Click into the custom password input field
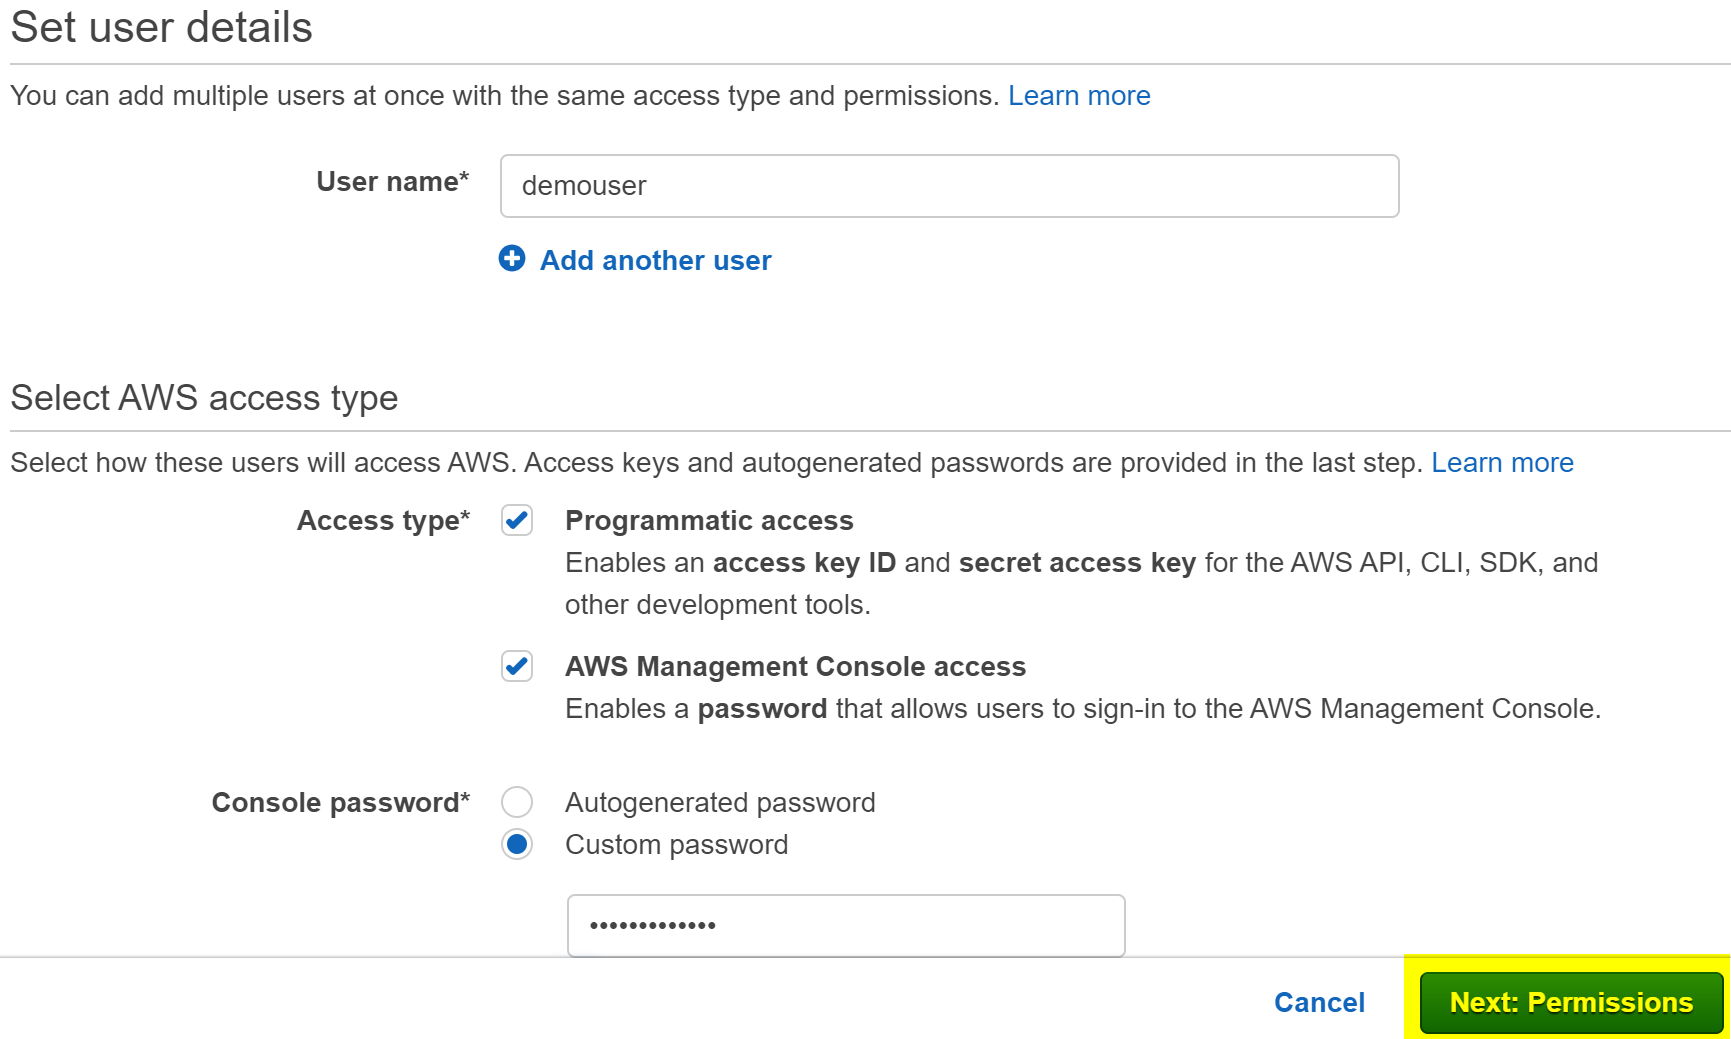1731x1039 pixels. (x=845, y=925)
